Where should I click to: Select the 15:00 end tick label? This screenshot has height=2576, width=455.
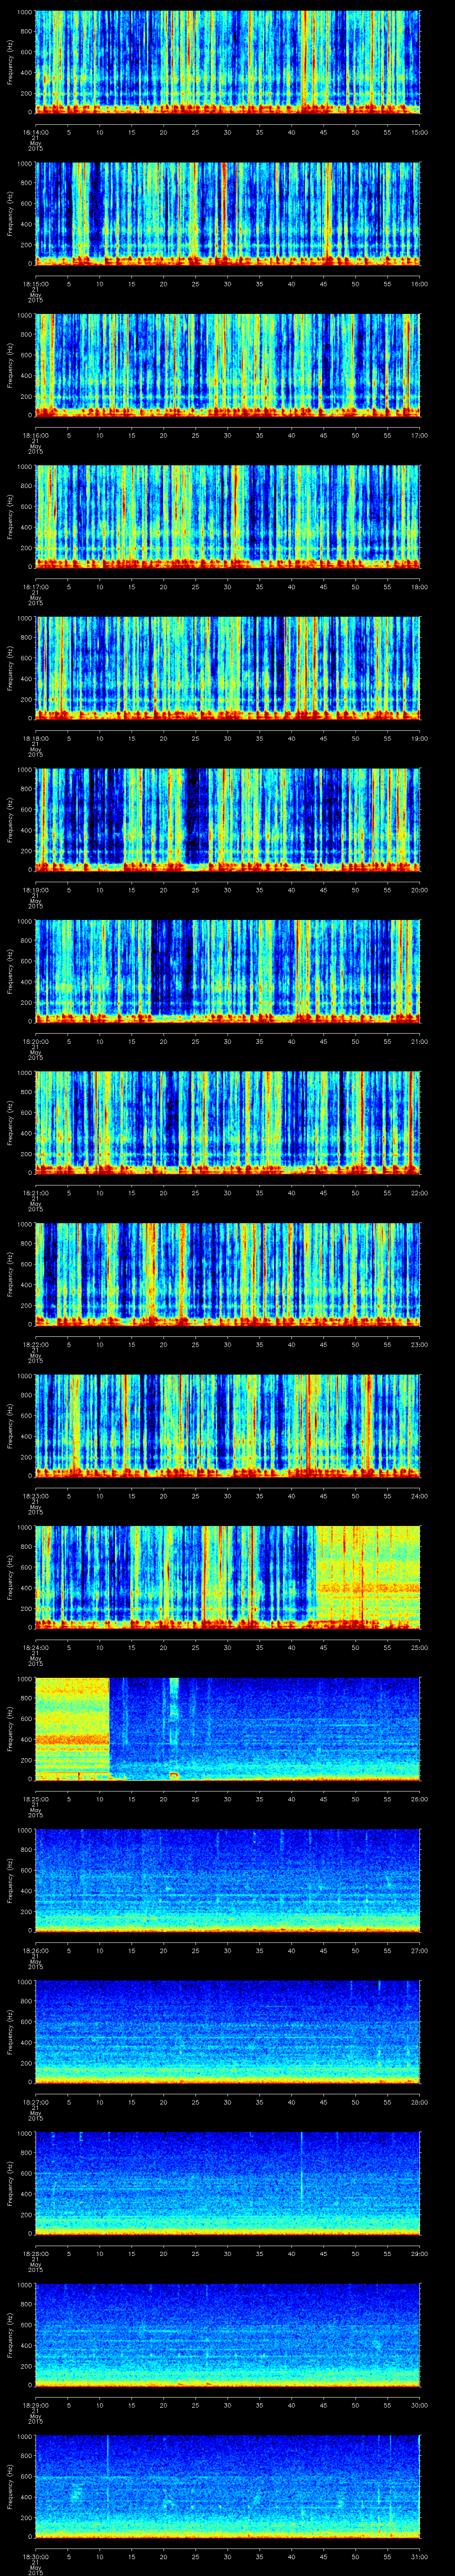click(x=420, y=132)
